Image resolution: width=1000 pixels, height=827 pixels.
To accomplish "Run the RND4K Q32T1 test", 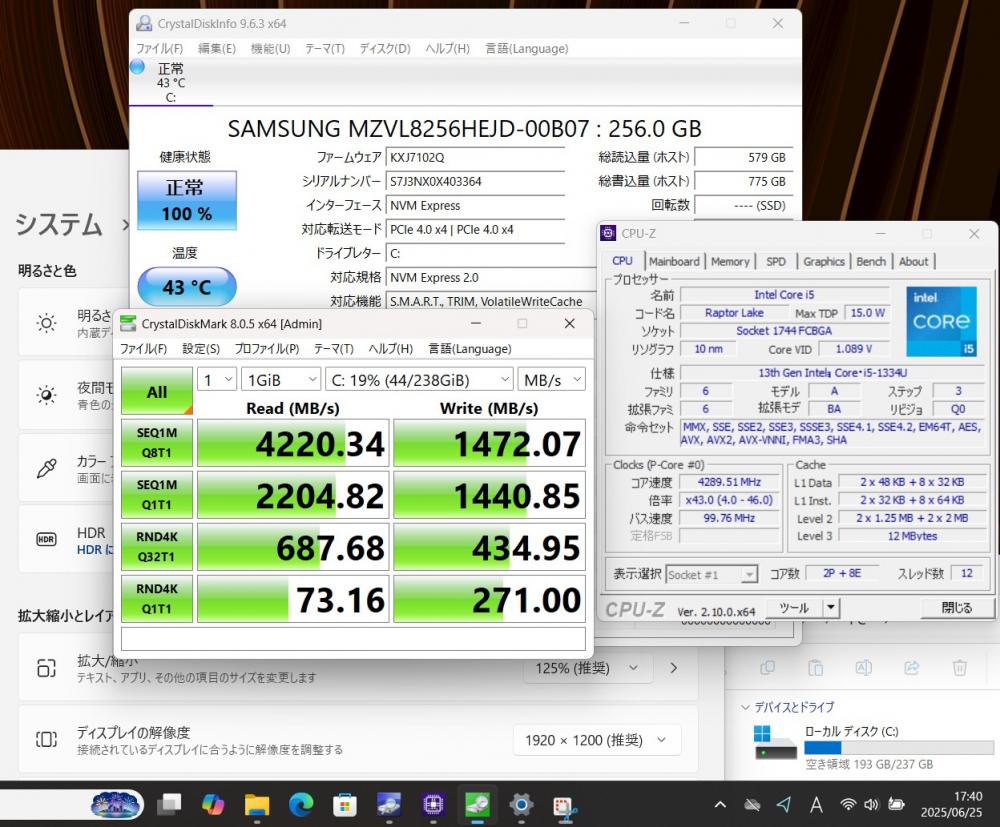I will 157,547.
